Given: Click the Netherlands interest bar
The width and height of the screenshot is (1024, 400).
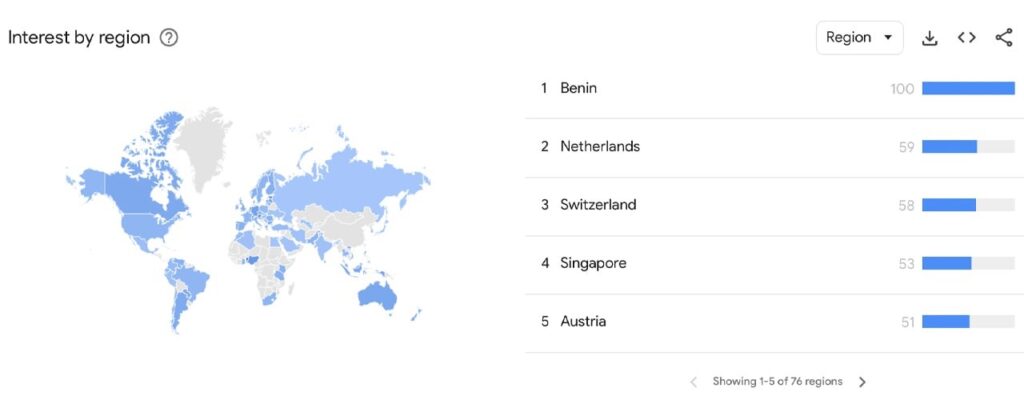Looking at the screenshot, I should (949, 147).
